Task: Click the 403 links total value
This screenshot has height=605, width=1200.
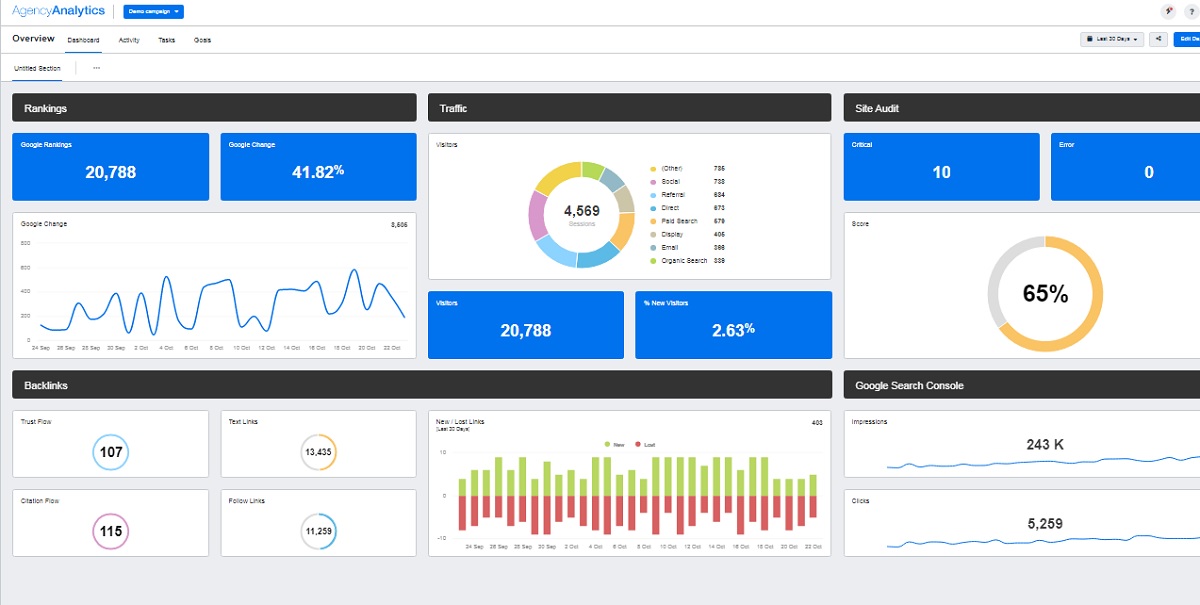Action: tap(817, 423)
